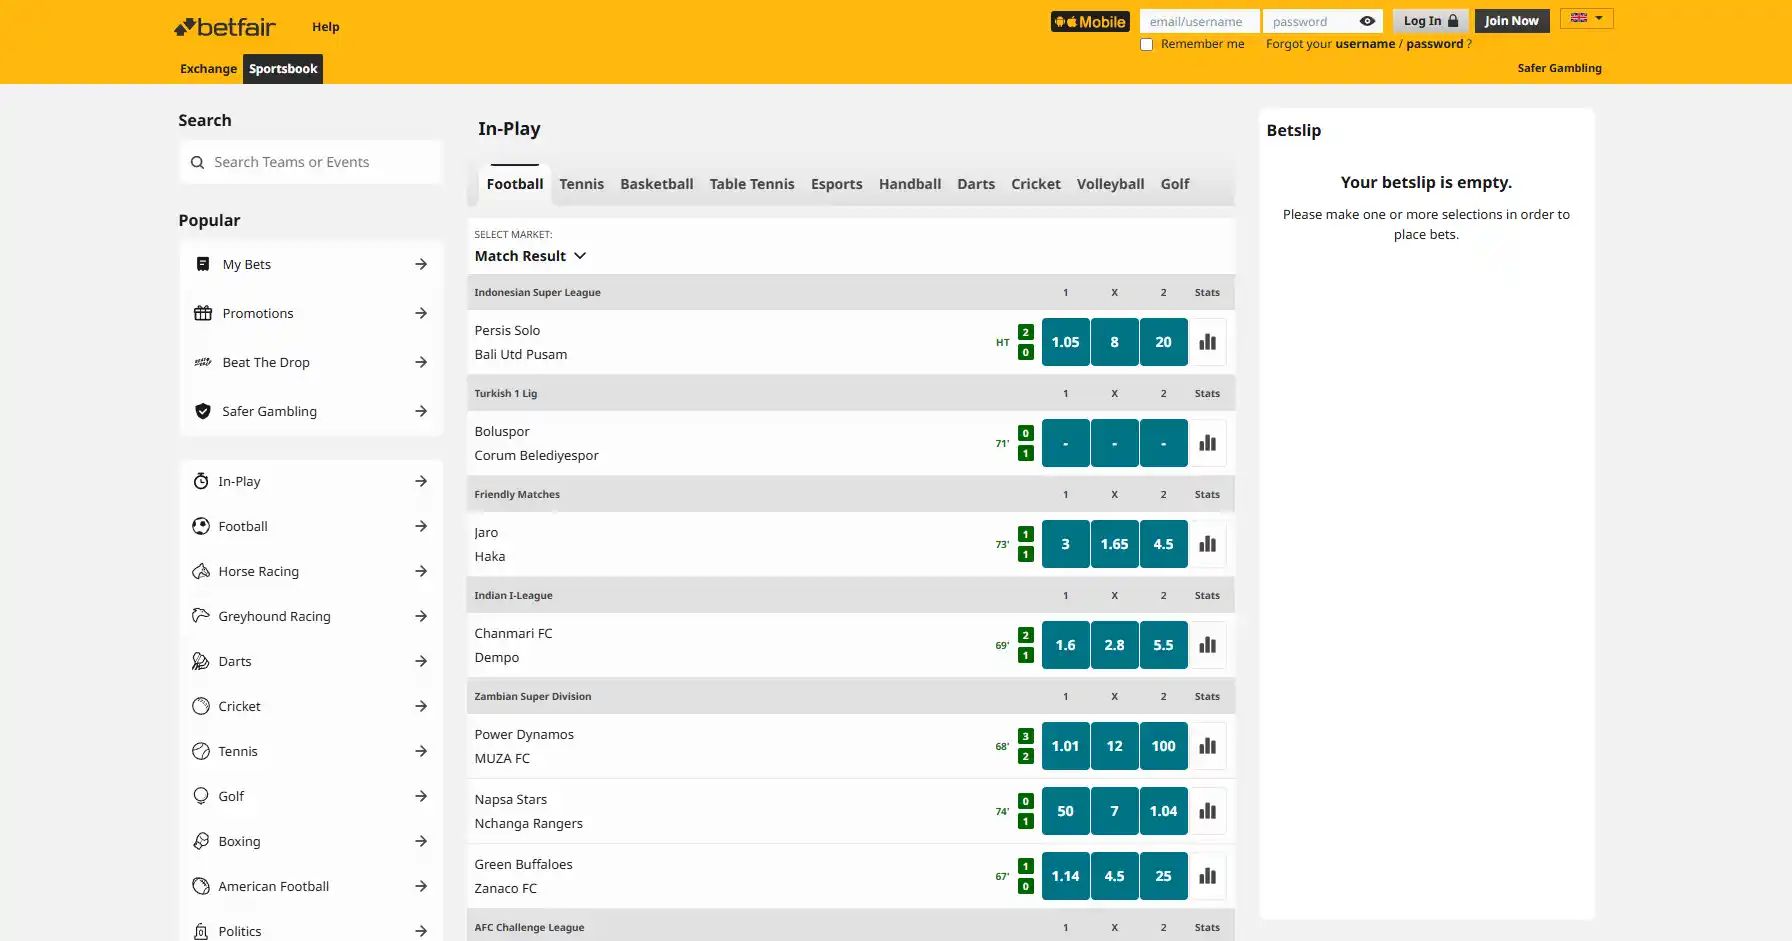Click the Log In button
The width and height of the screenshot is (1792, 941).
pyautogui.click(x=1430, y=21)
